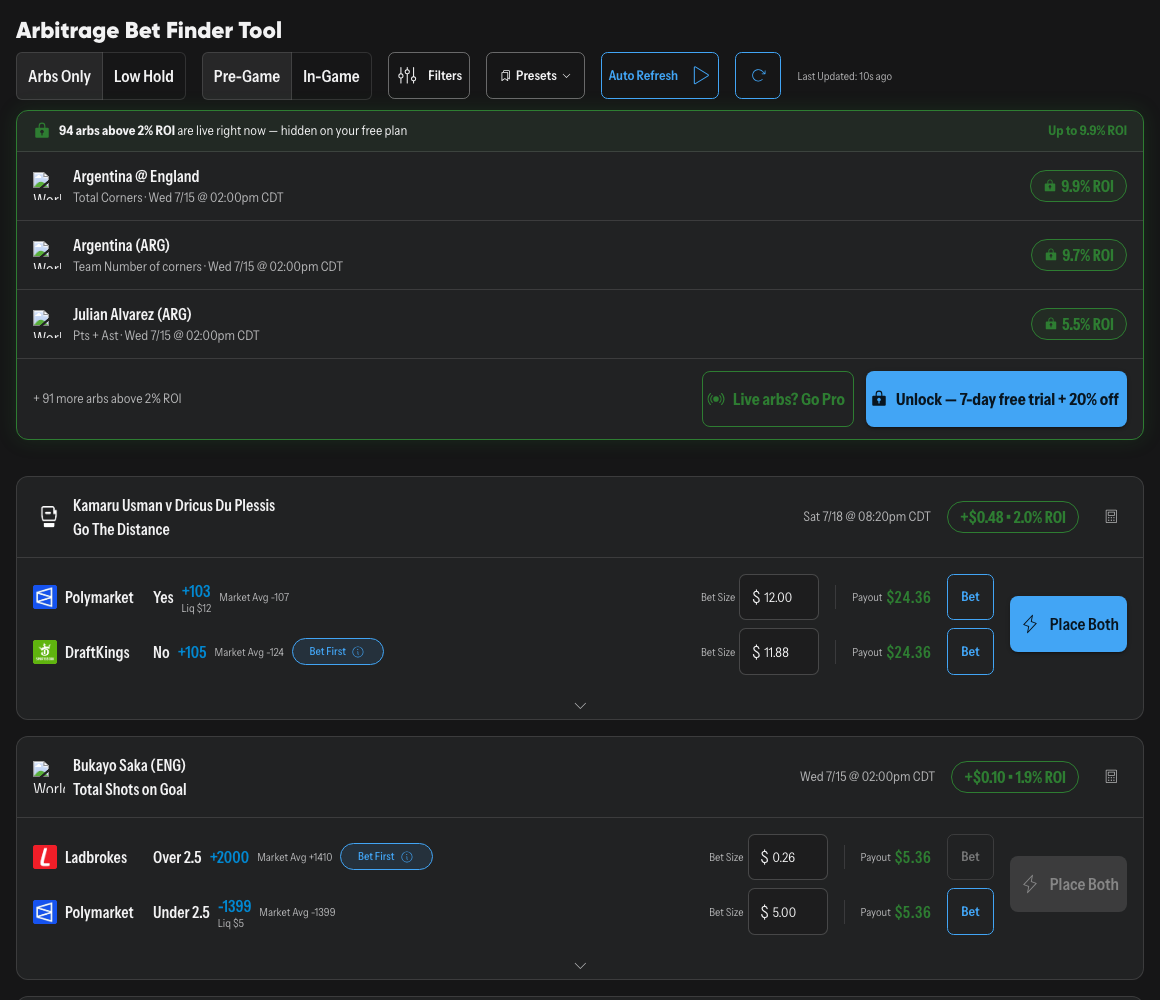
Task: Click the Last Updated 10s ago text
Action: click(x=844, y=76)
